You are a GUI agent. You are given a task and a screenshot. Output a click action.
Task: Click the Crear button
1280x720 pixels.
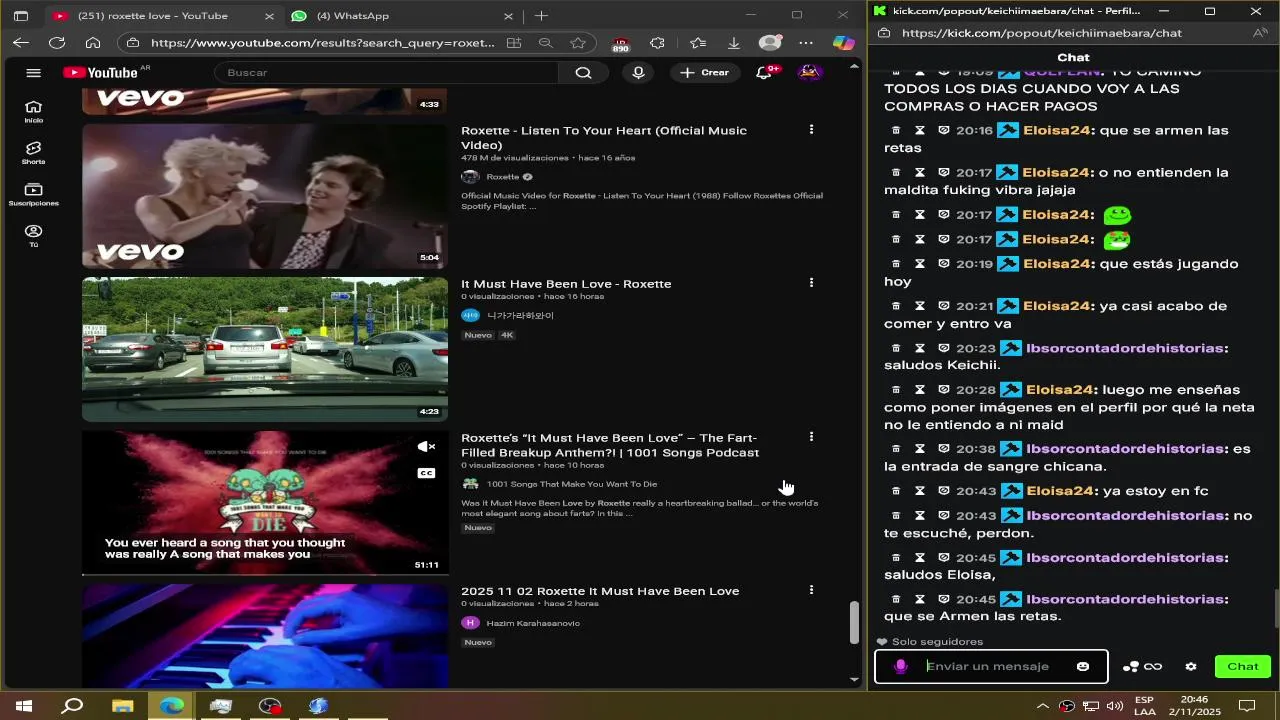click(705, 72)
